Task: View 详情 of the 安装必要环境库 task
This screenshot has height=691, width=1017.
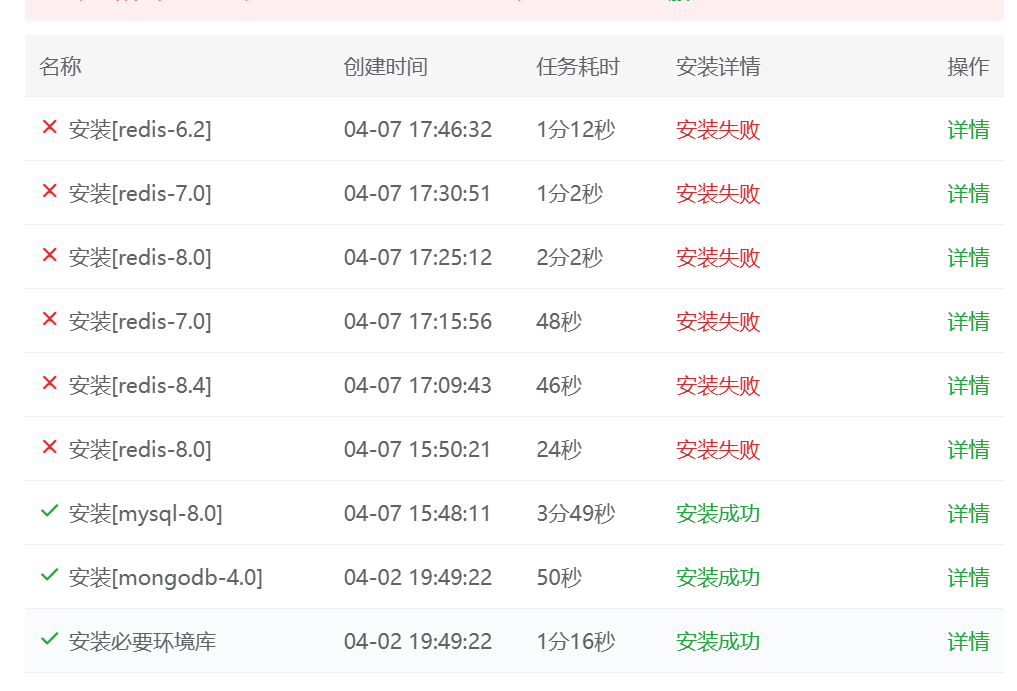Action: (x=968, y=641)
